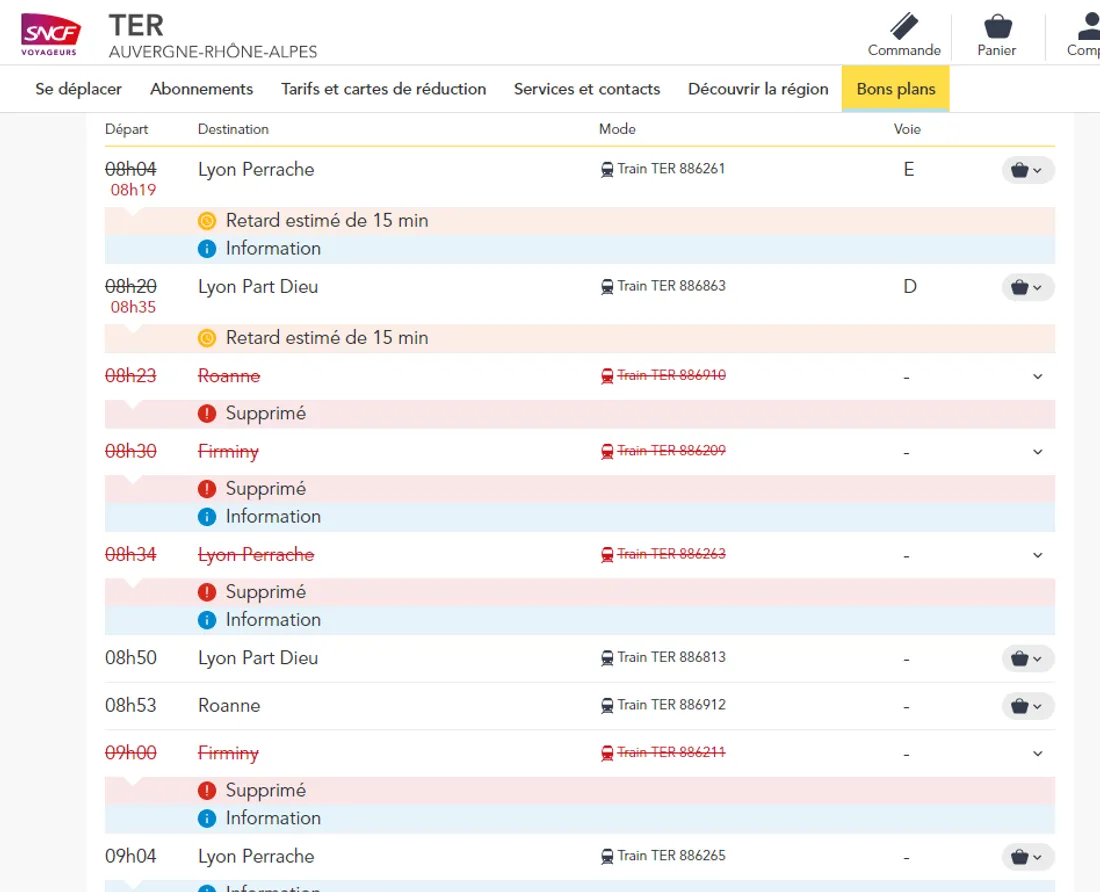Open the Panier basket icon
The image size is (1100, 892).
pos(997,27)
